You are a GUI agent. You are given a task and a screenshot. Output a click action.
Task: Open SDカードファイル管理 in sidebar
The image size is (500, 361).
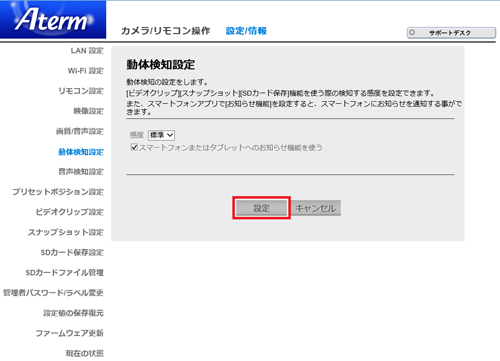pyautogui.click(x=65, y=272)
